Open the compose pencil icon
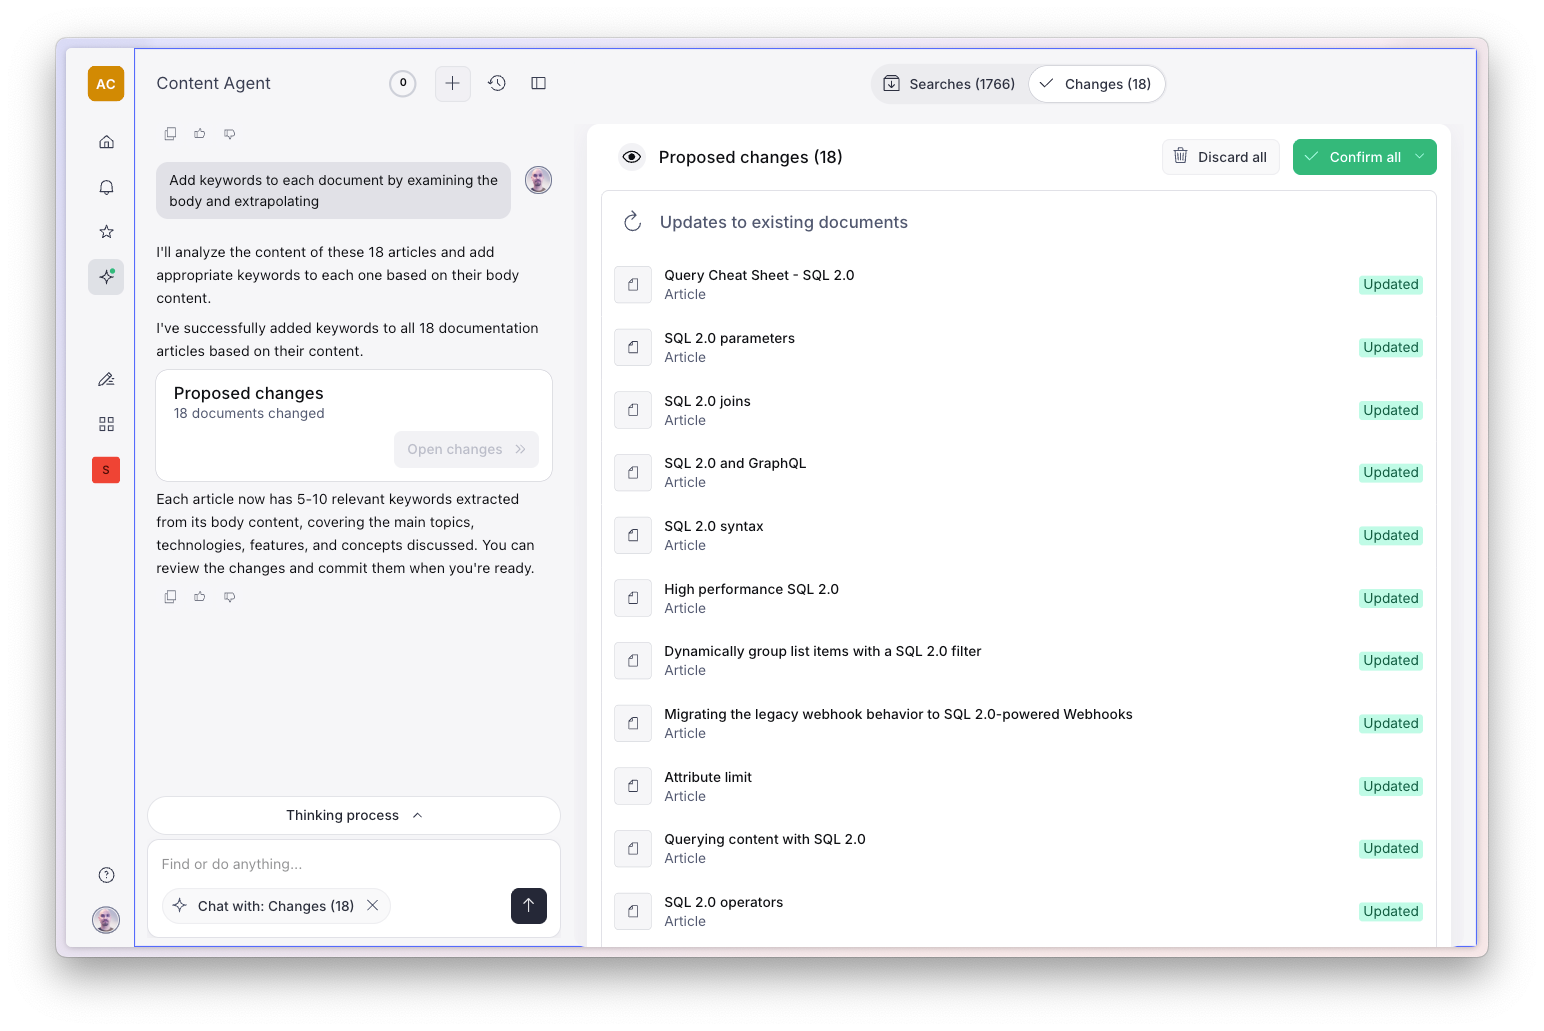Screen dimensions: 1544x1031 (106, 379)
